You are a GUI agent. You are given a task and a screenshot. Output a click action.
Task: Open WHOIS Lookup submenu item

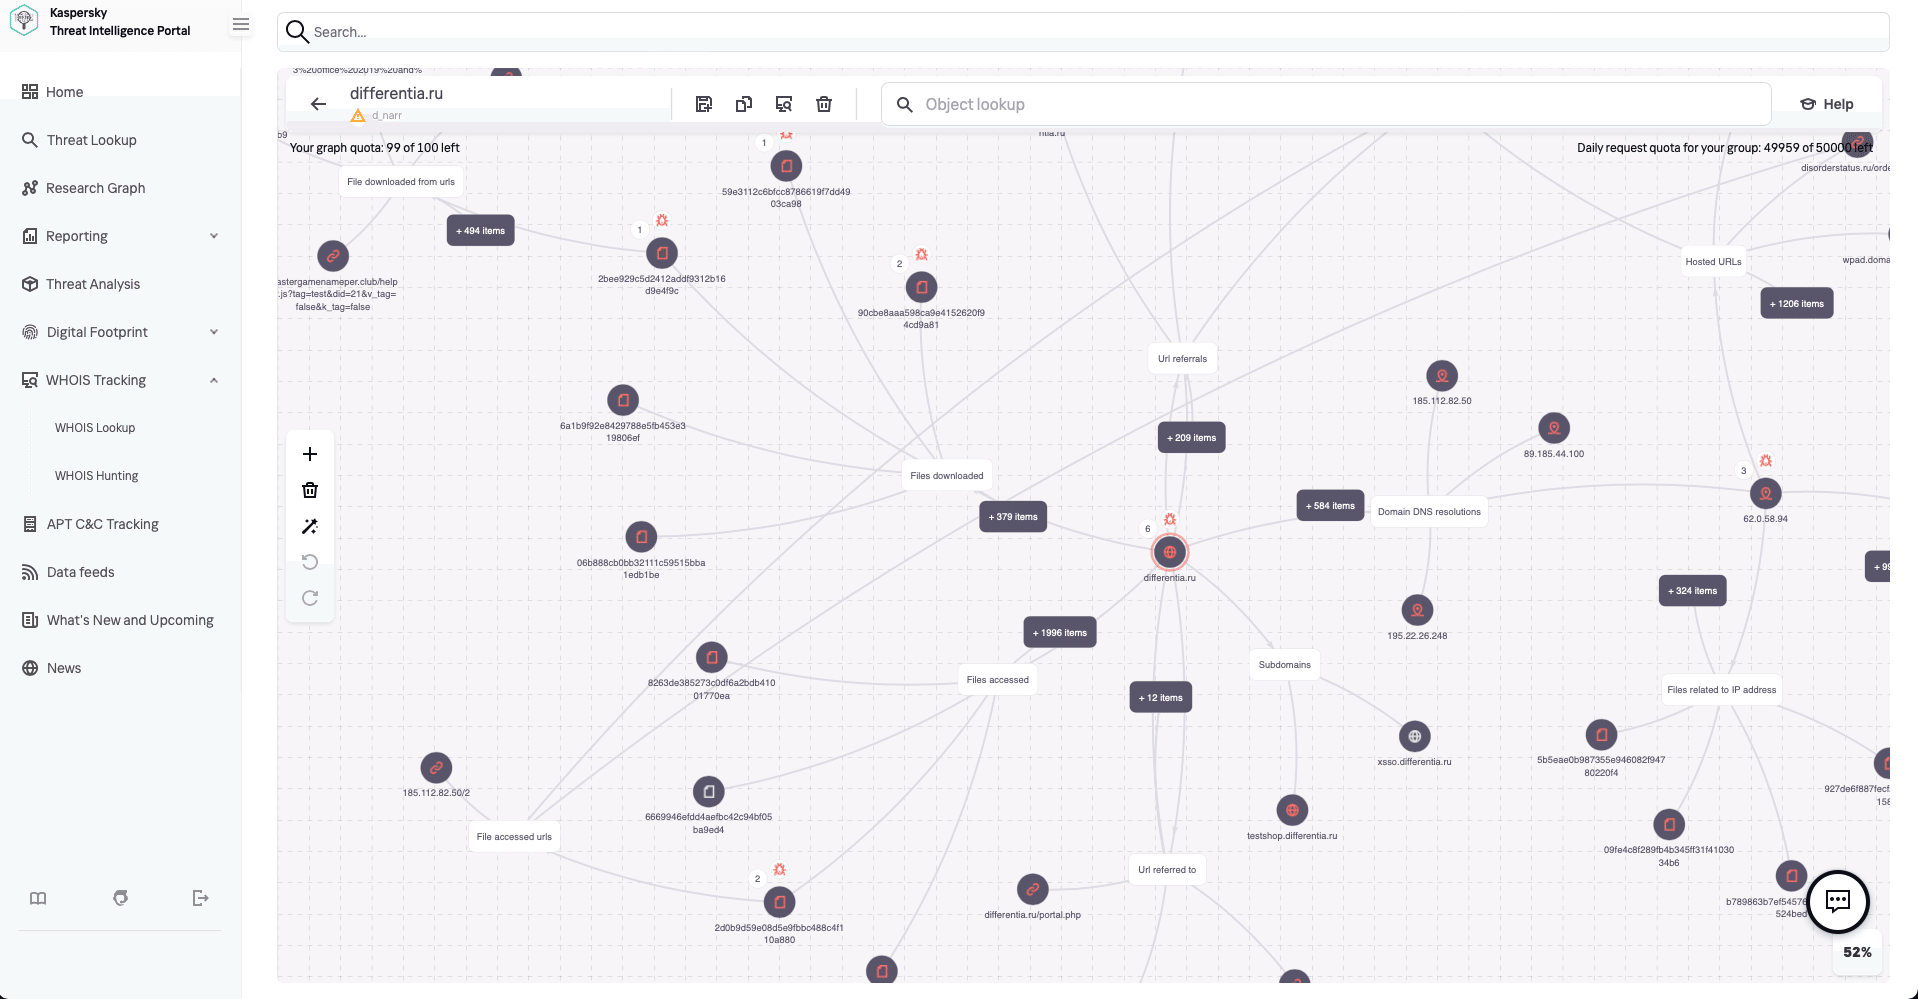point(95,428)
